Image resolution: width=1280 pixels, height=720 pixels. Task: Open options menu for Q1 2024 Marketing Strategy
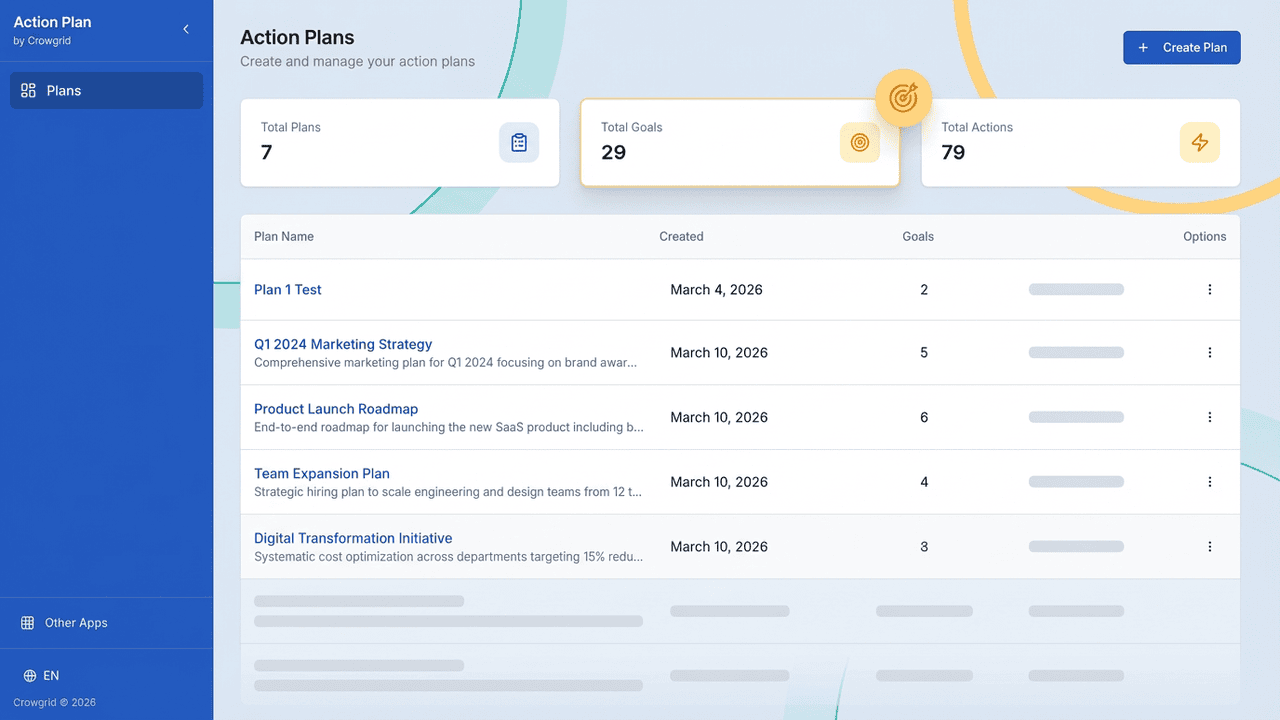click(1209, 353)
